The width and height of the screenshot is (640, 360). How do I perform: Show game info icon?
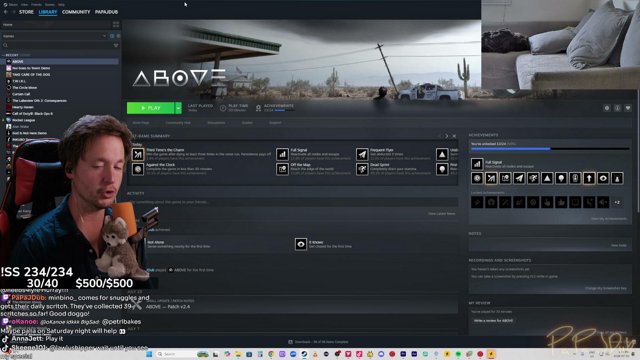click(618, 108)
